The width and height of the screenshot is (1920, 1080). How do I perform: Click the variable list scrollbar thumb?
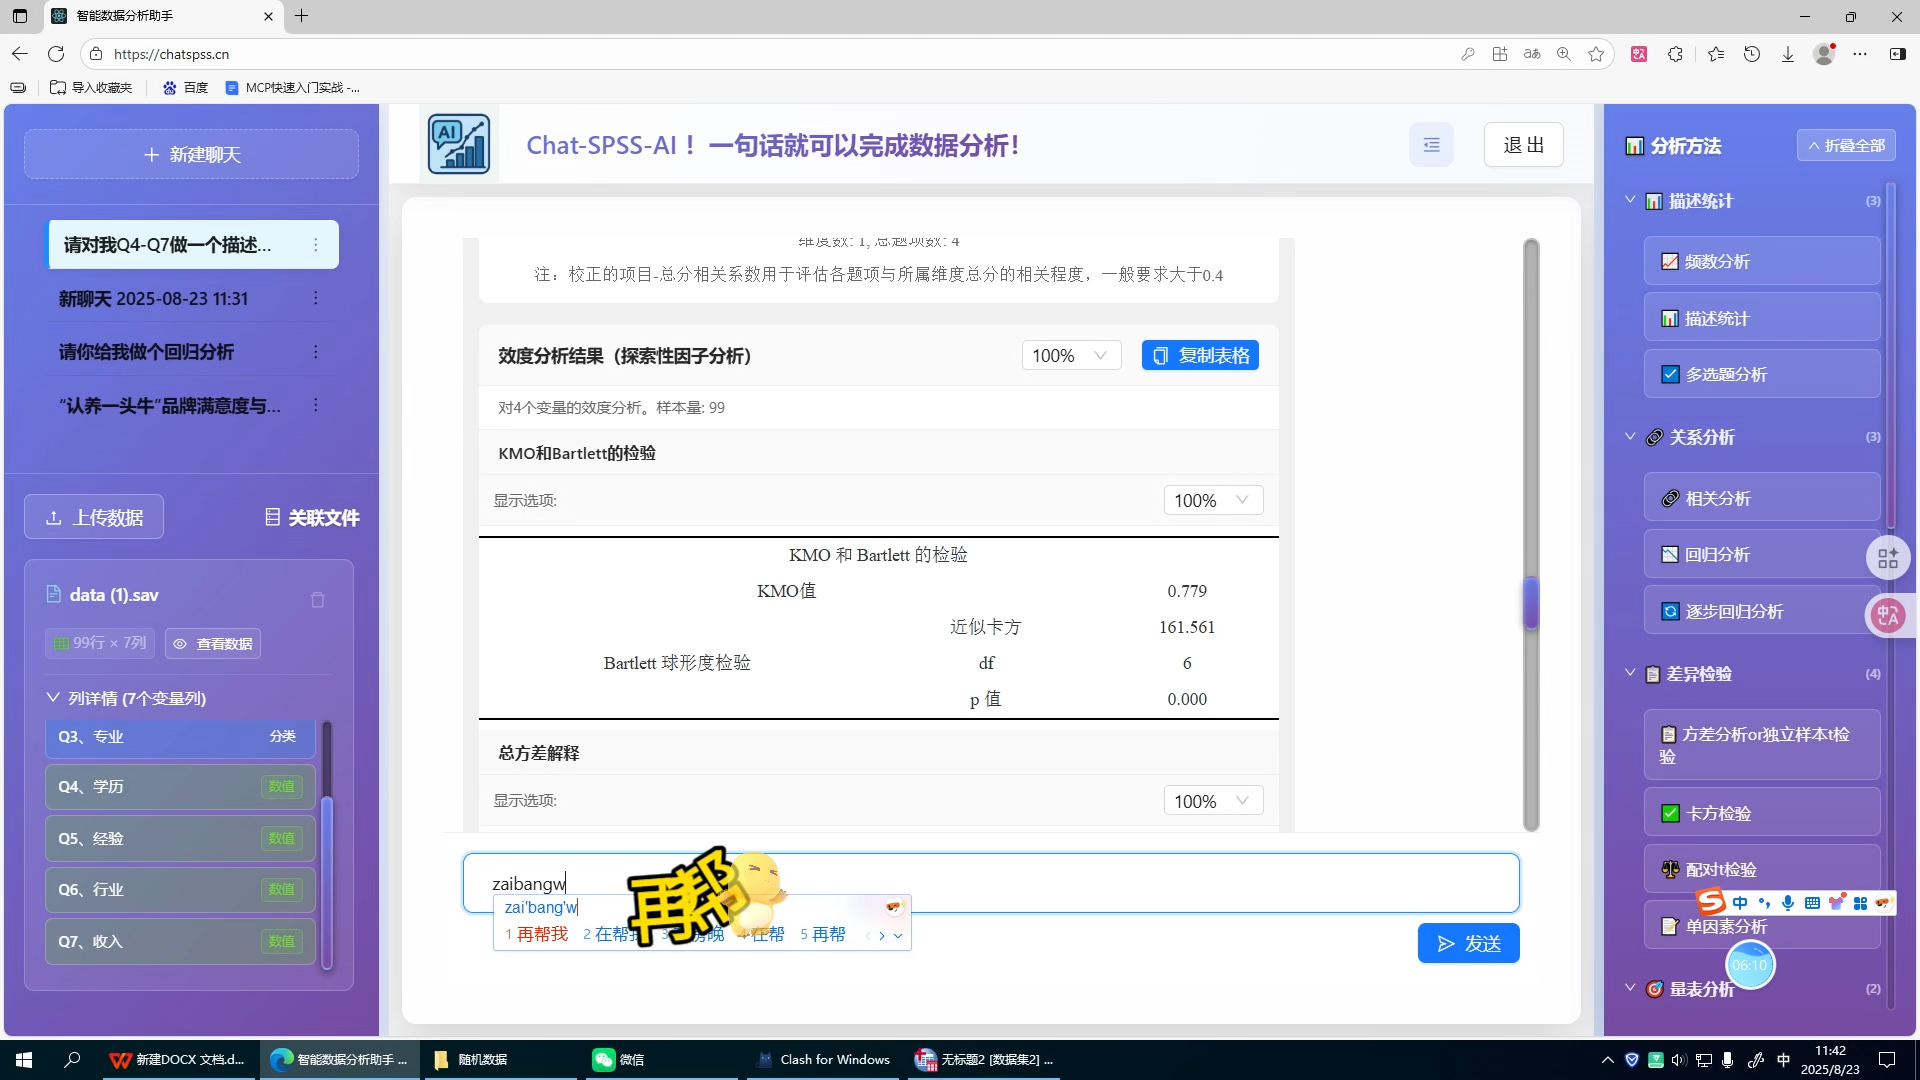click(x=327, y=884)
